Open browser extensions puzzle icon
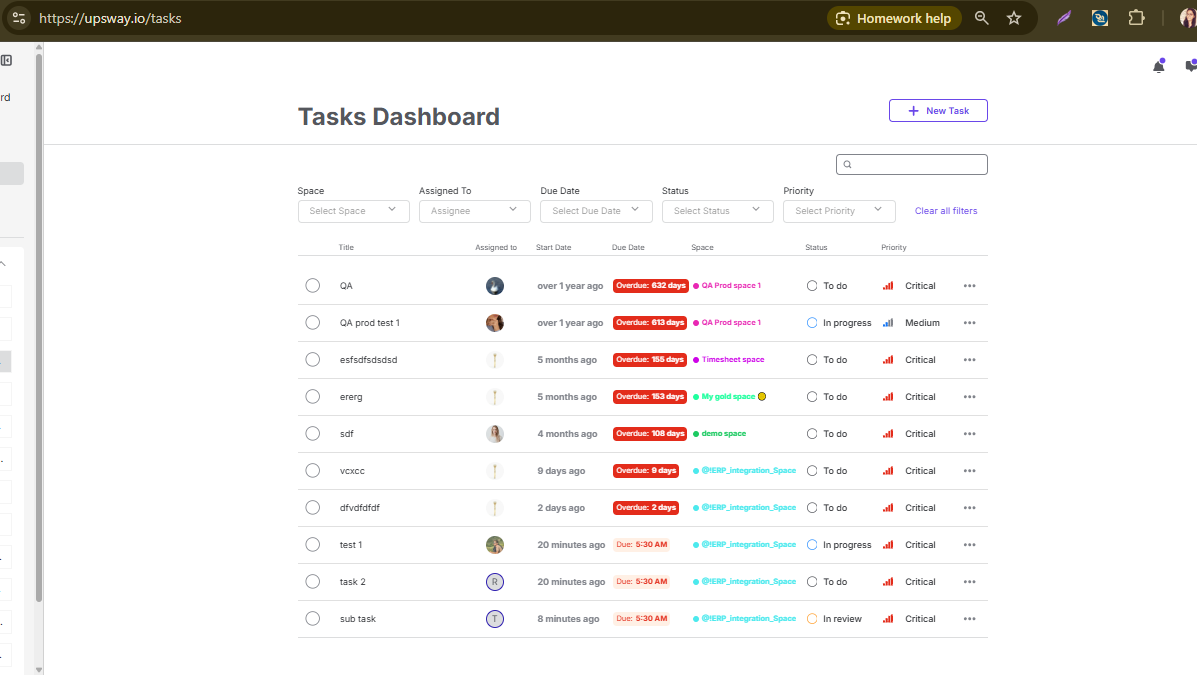Screen dimensions: 1197x675 1136,18
